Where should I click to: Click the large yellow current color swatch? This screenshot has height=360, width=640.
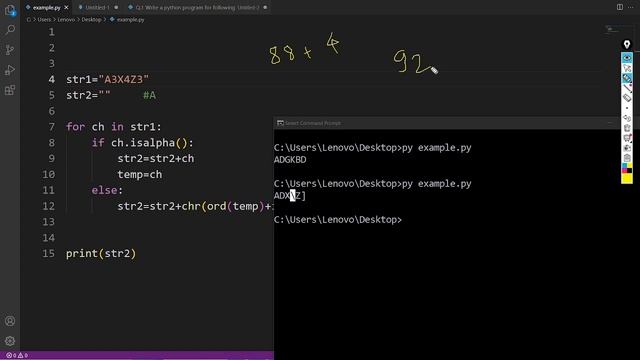[627, 178]
